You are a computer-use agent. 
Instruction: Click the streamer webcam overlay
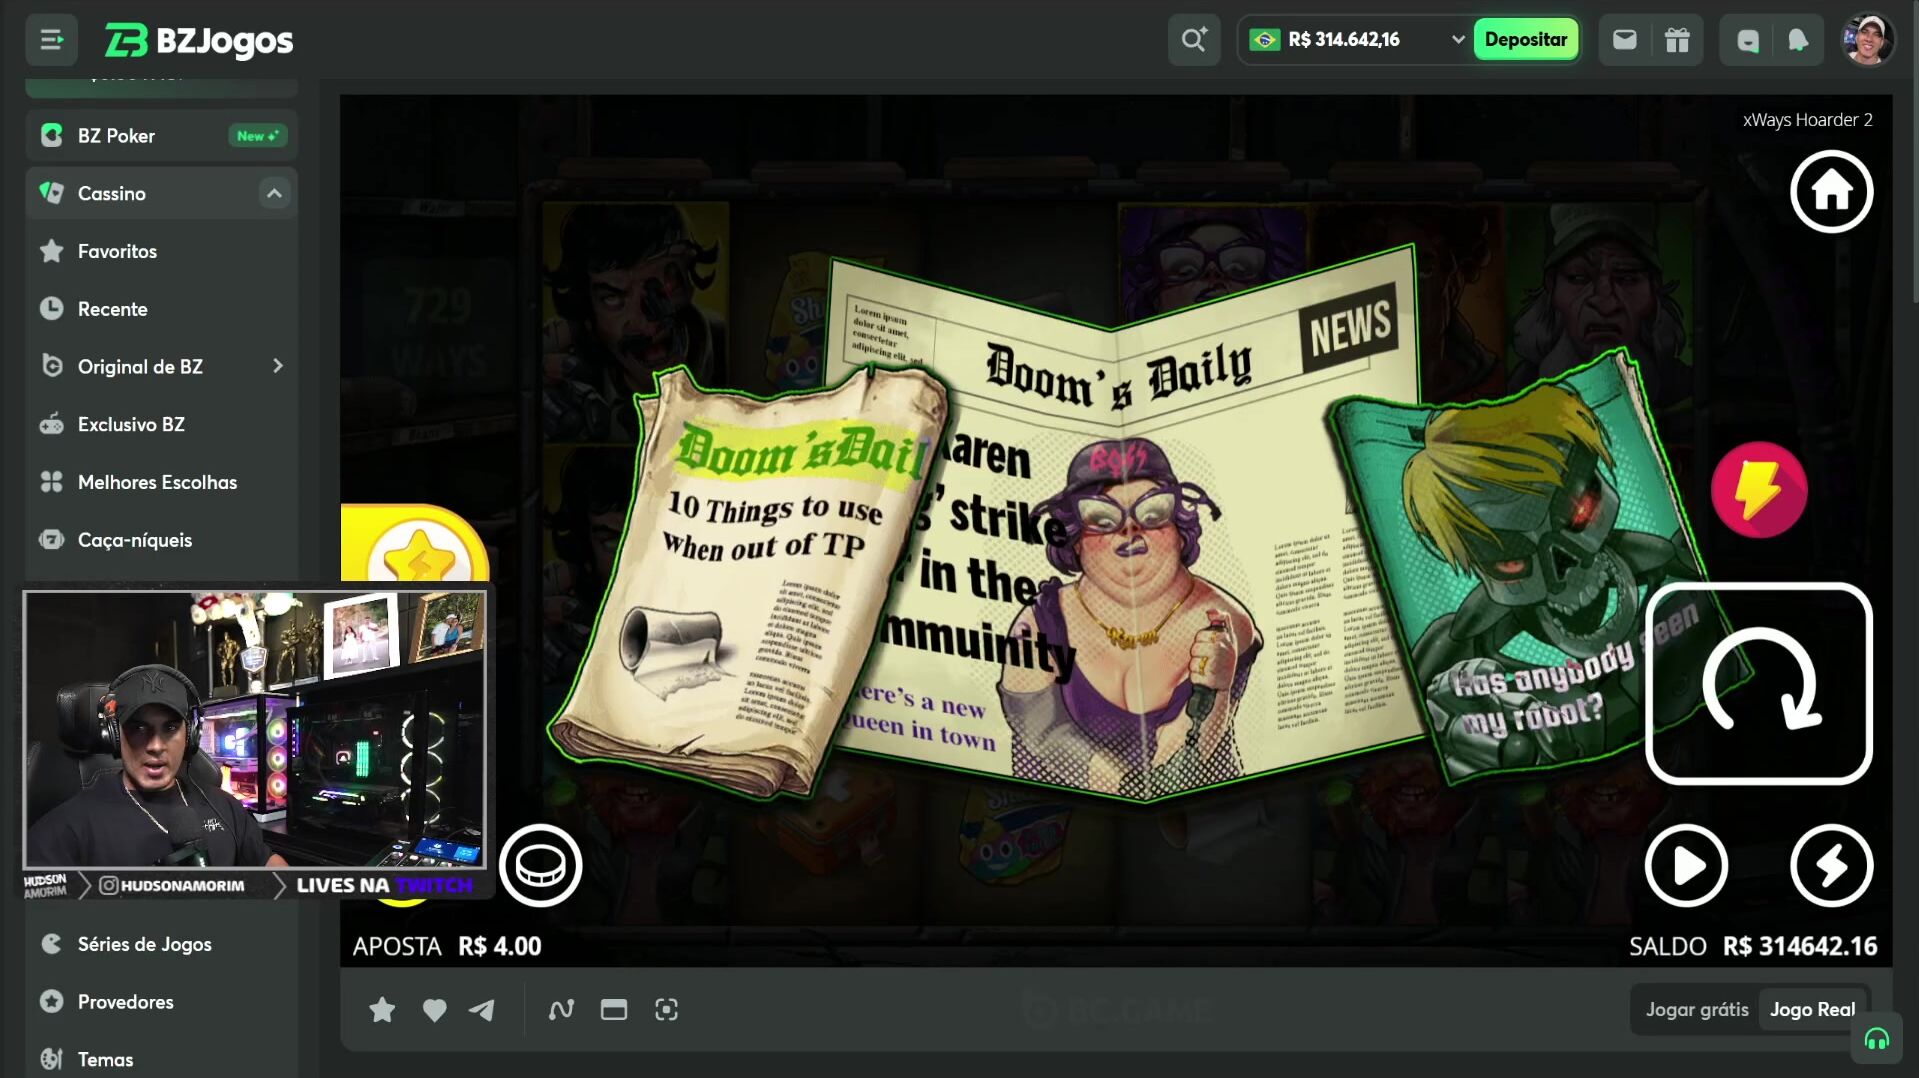click(255, 729)
